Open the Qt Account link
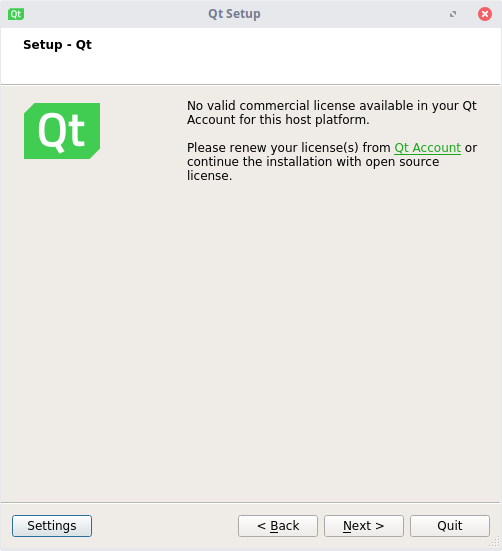This screenshot has height=551, width=502. pos(427,148)
